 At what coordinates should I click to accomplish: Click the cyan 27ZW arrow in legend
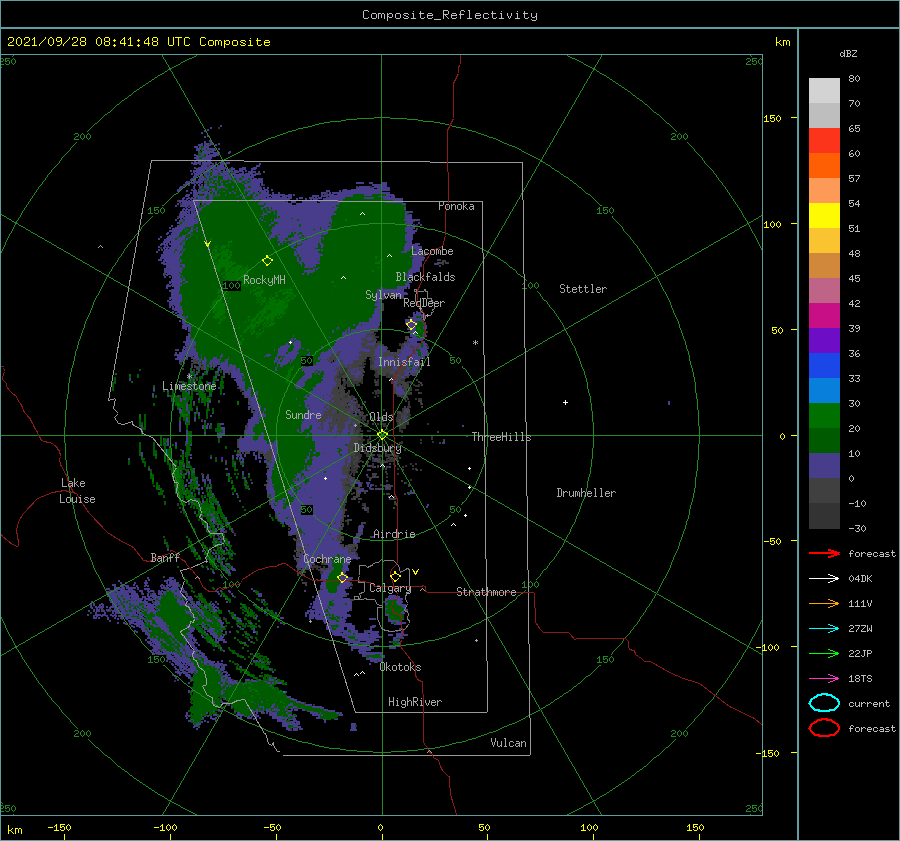click(x=824, y=629)
